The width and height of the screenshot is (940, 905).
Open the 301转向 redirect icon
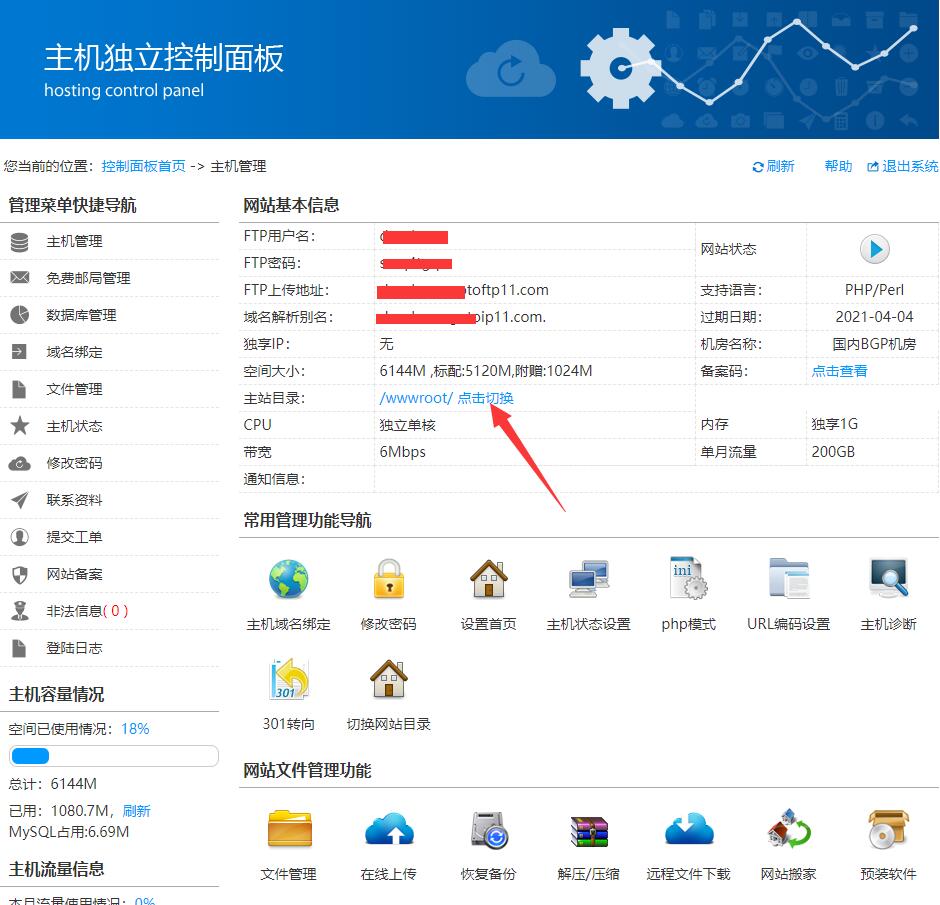pyautogui.click(x=288, y=679)
